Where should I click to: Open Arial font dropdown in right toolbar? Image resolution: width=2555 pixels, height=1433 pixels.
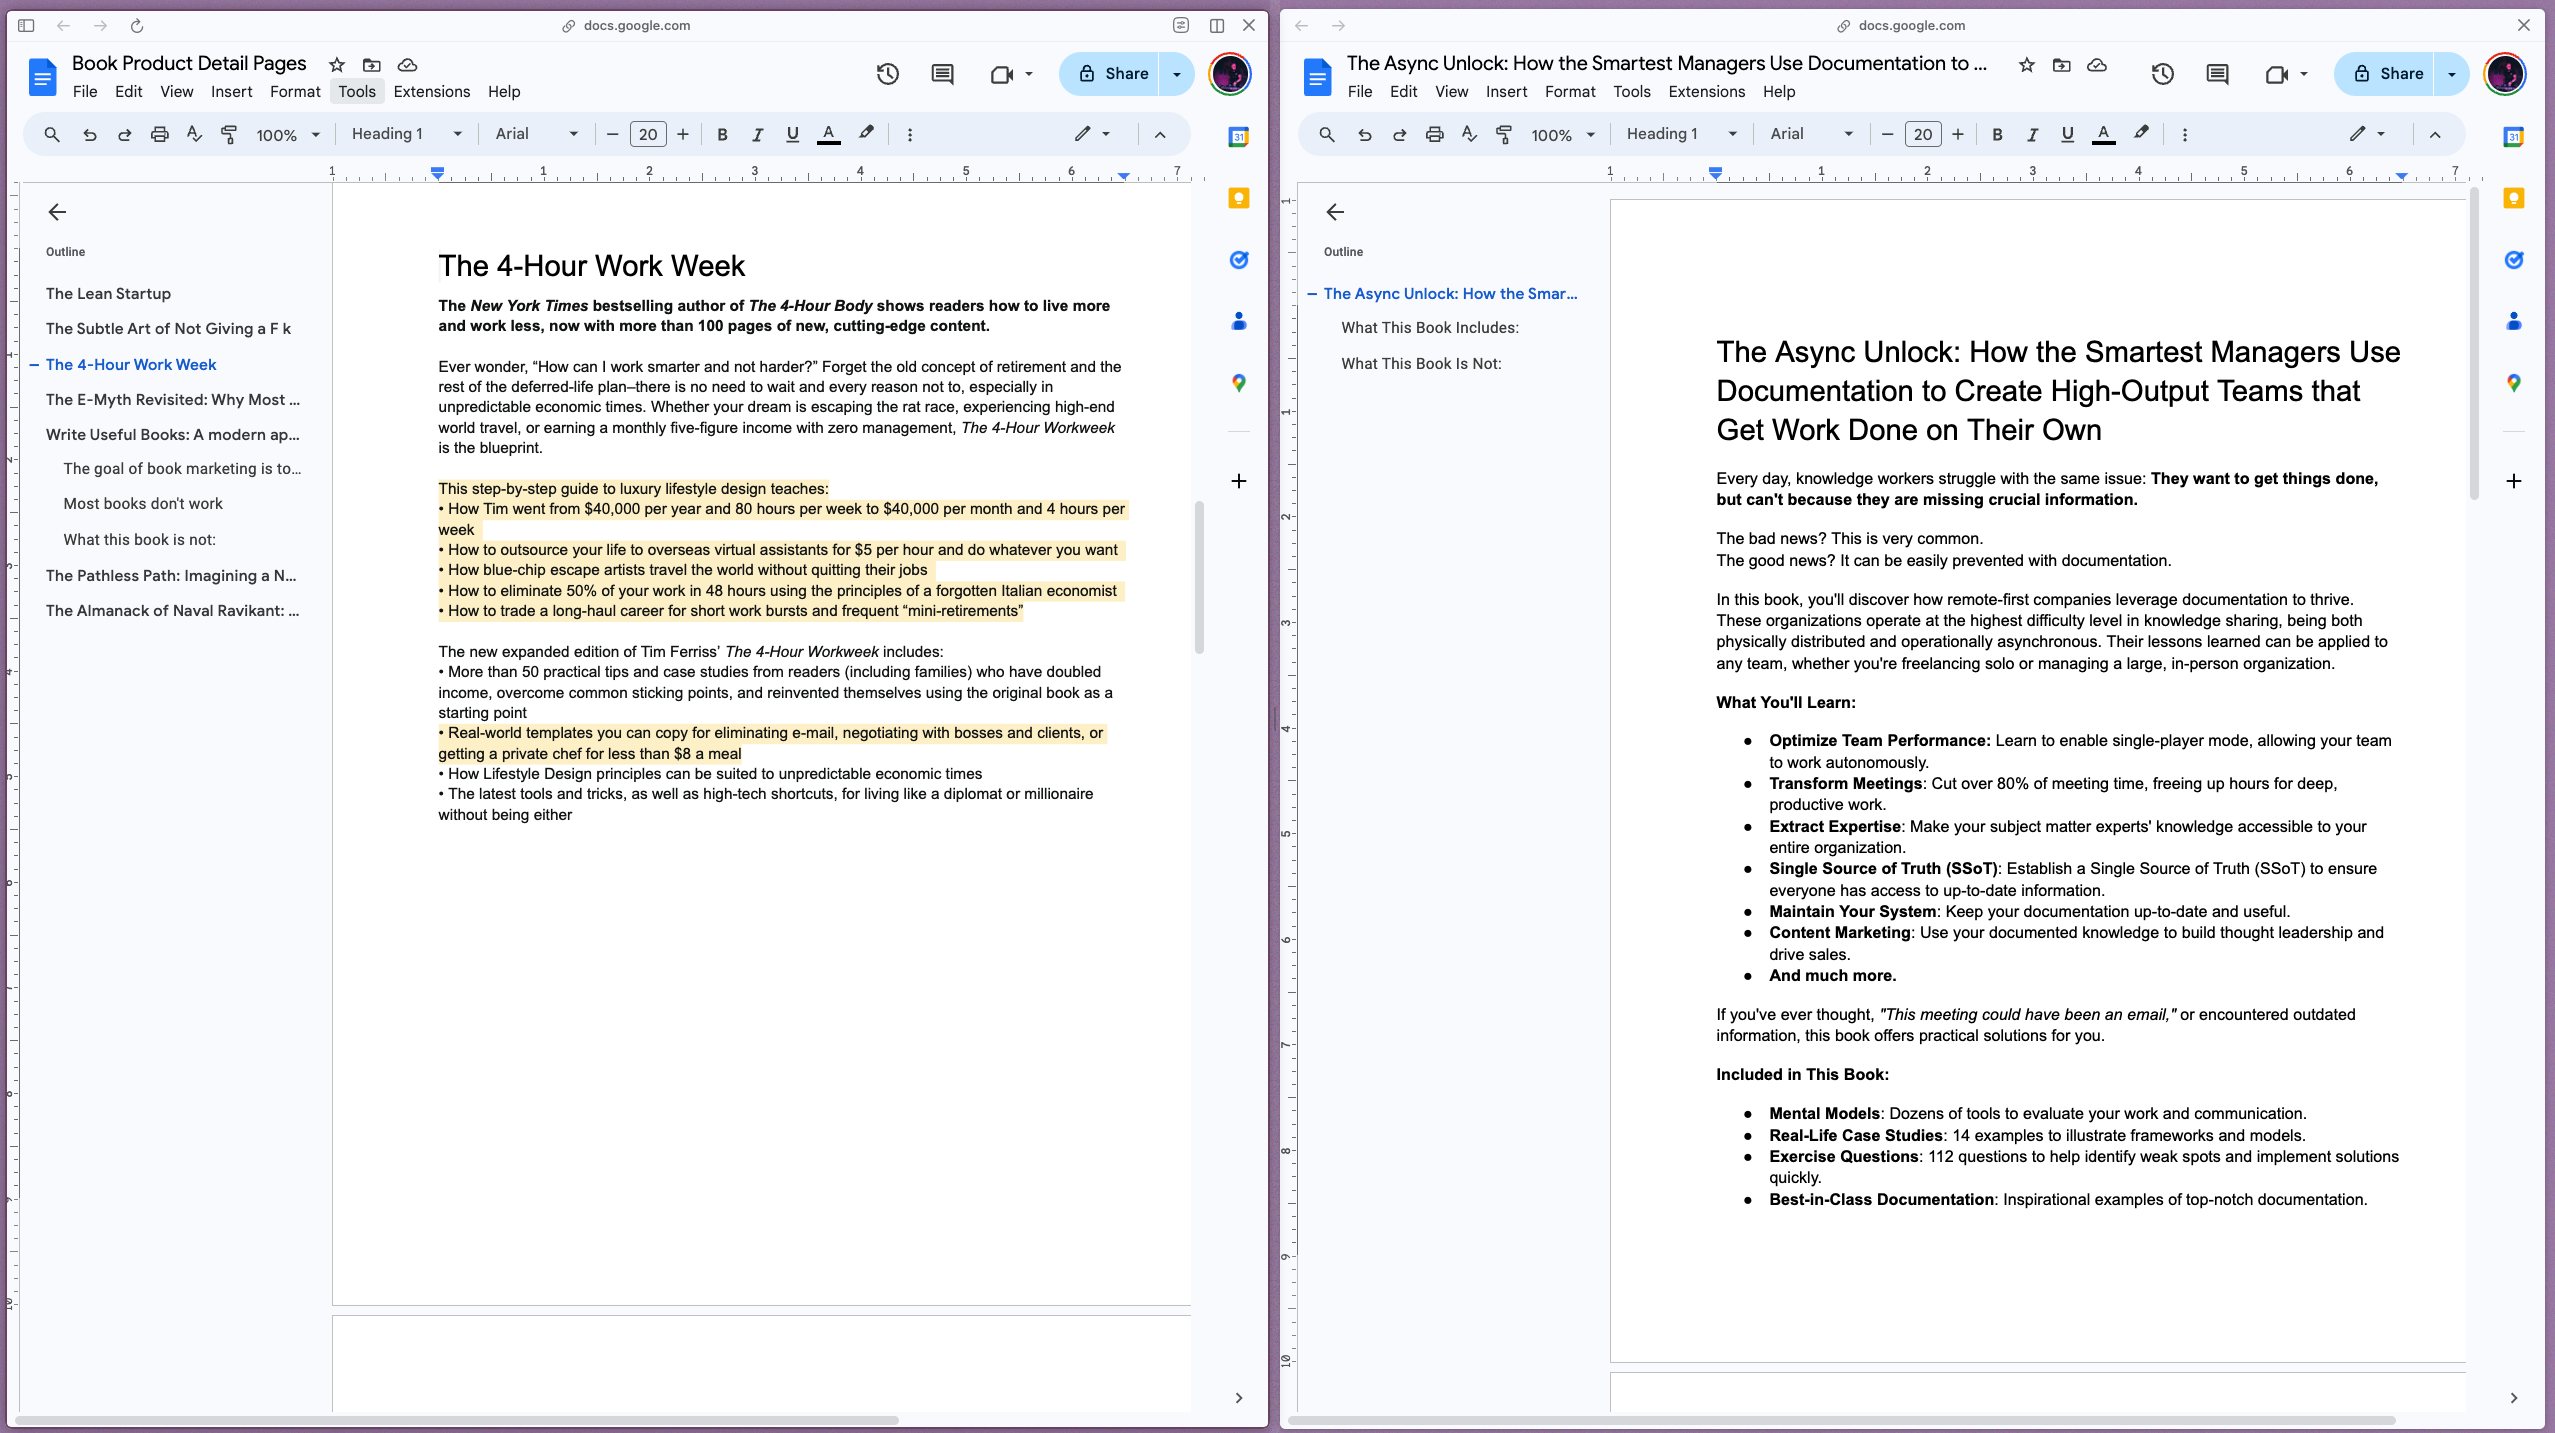pos(1811,134)
